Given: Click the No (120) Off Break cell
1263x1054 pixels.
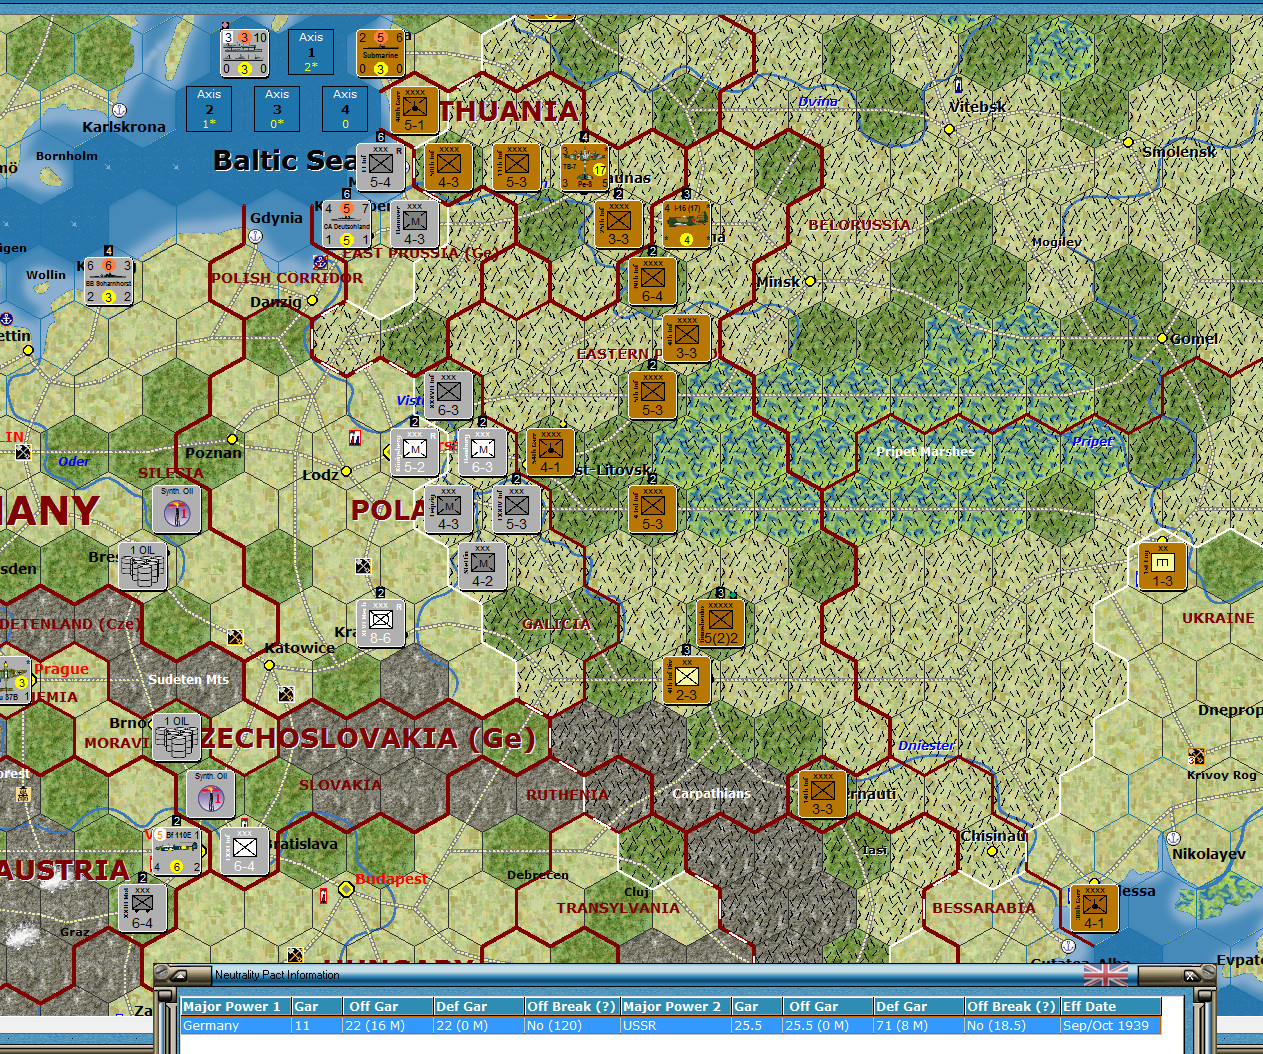Looking at the screenshot, I should (x=572, y=1026).
